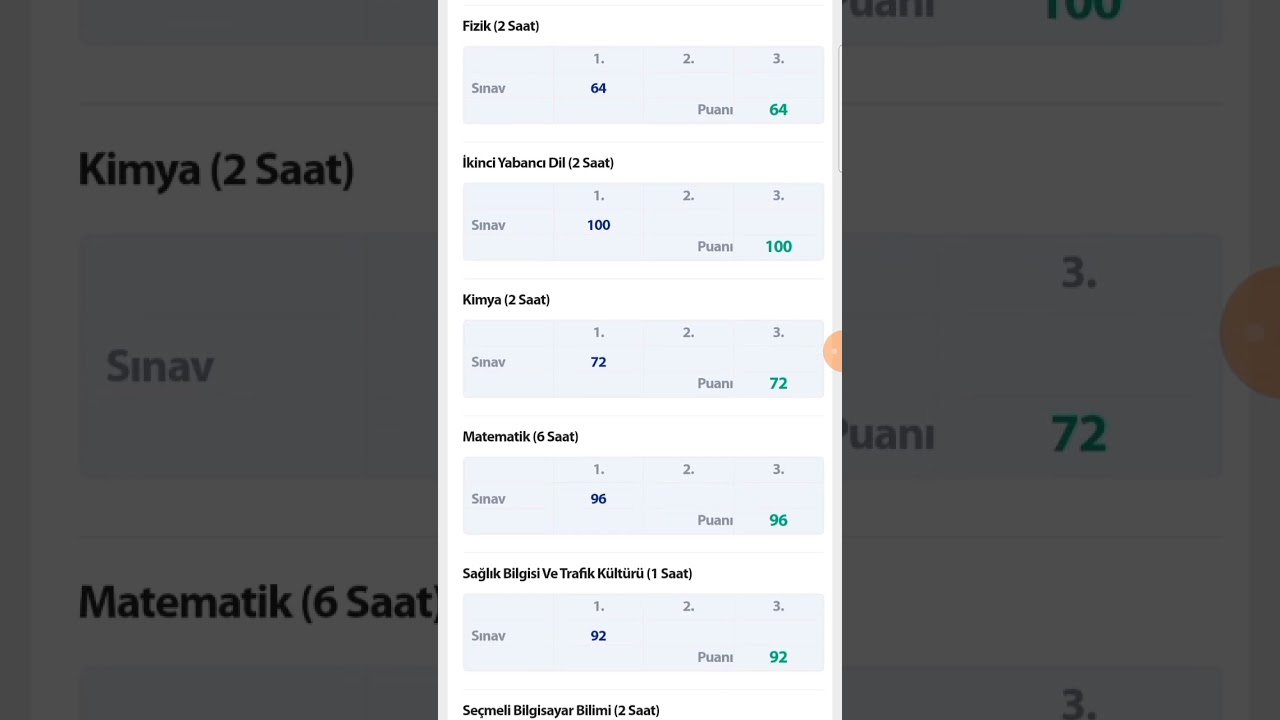This screenshot has width=1280, height=720.
Task: Click Matematik first exam score 96
Action: coord(598,499)
